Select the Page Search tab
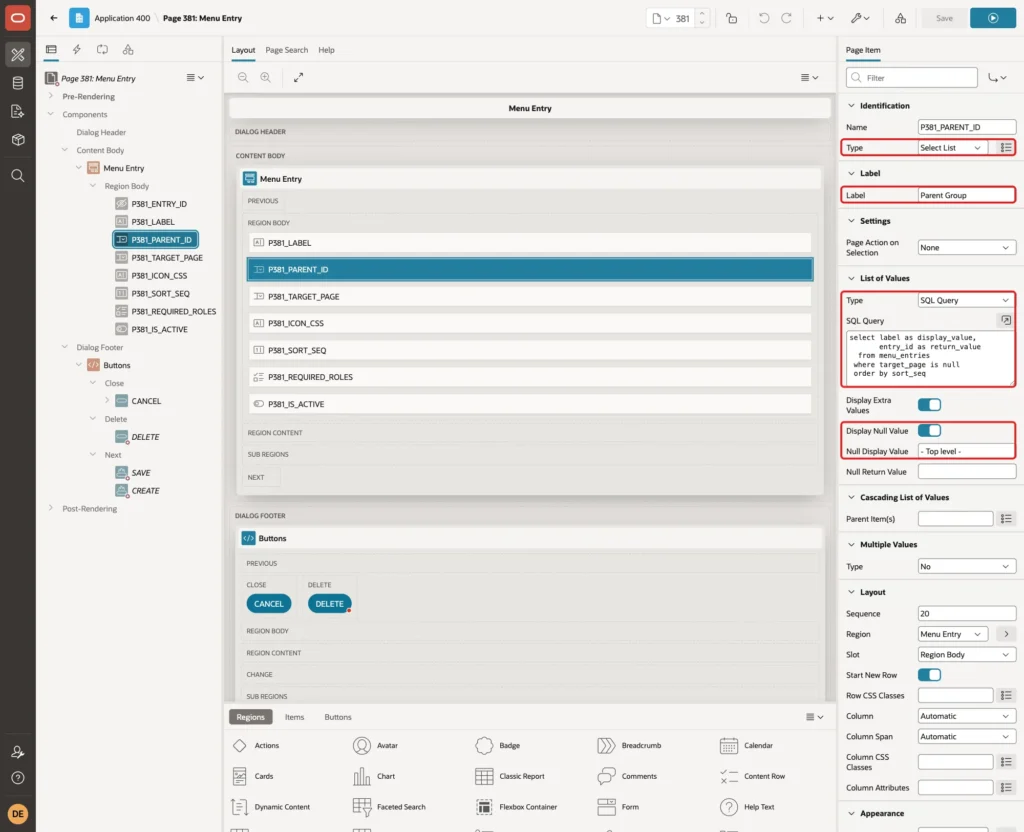1024x832 pixels. 286,50
